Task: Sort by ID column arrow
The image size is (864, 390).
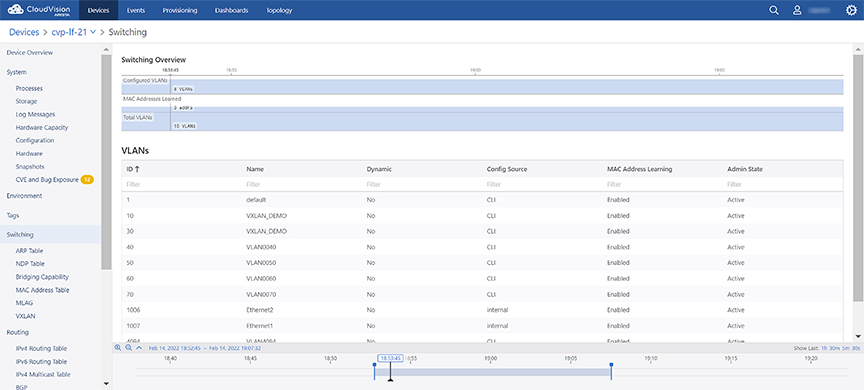Action: click(137, 169)
